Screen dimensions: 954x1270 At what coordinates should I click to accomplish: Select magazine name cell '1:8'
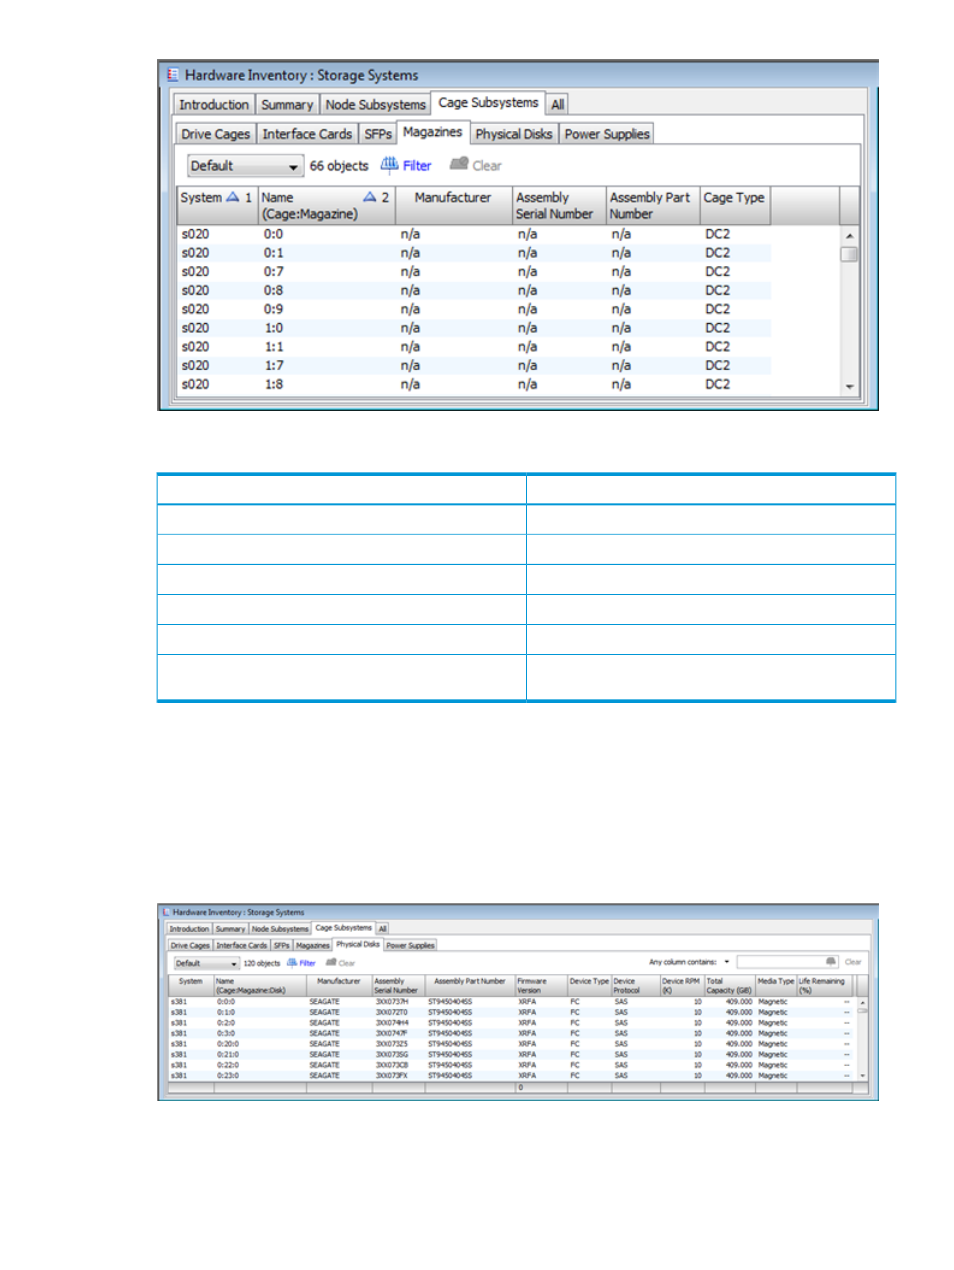pyautogui.click(x=273, y=384)
